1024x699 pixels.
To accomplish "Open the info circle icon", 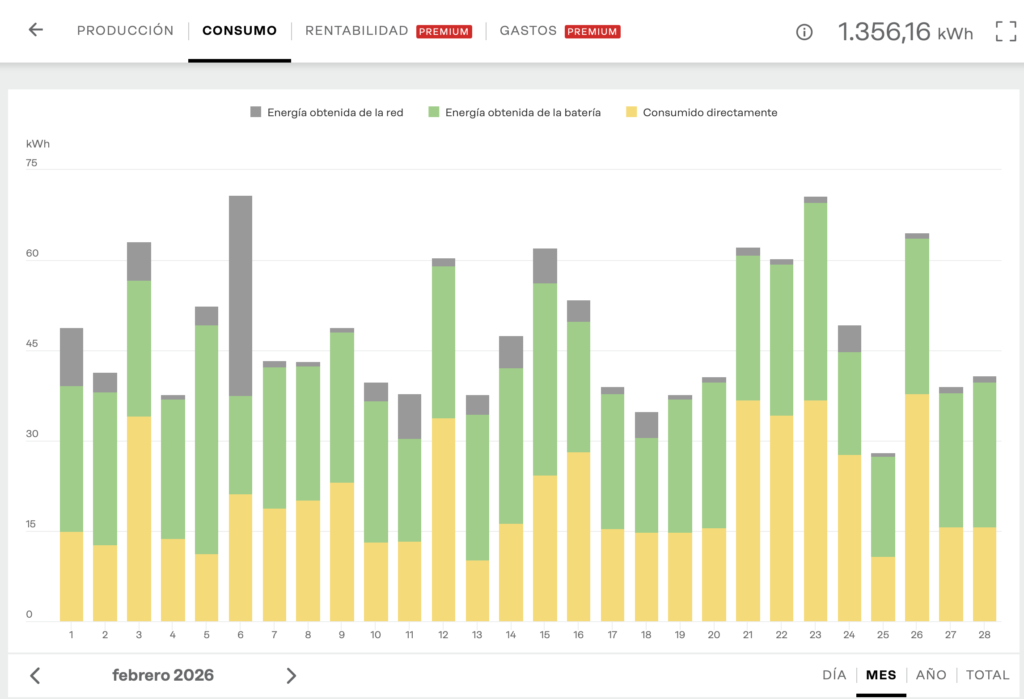I will coord(804,32).
